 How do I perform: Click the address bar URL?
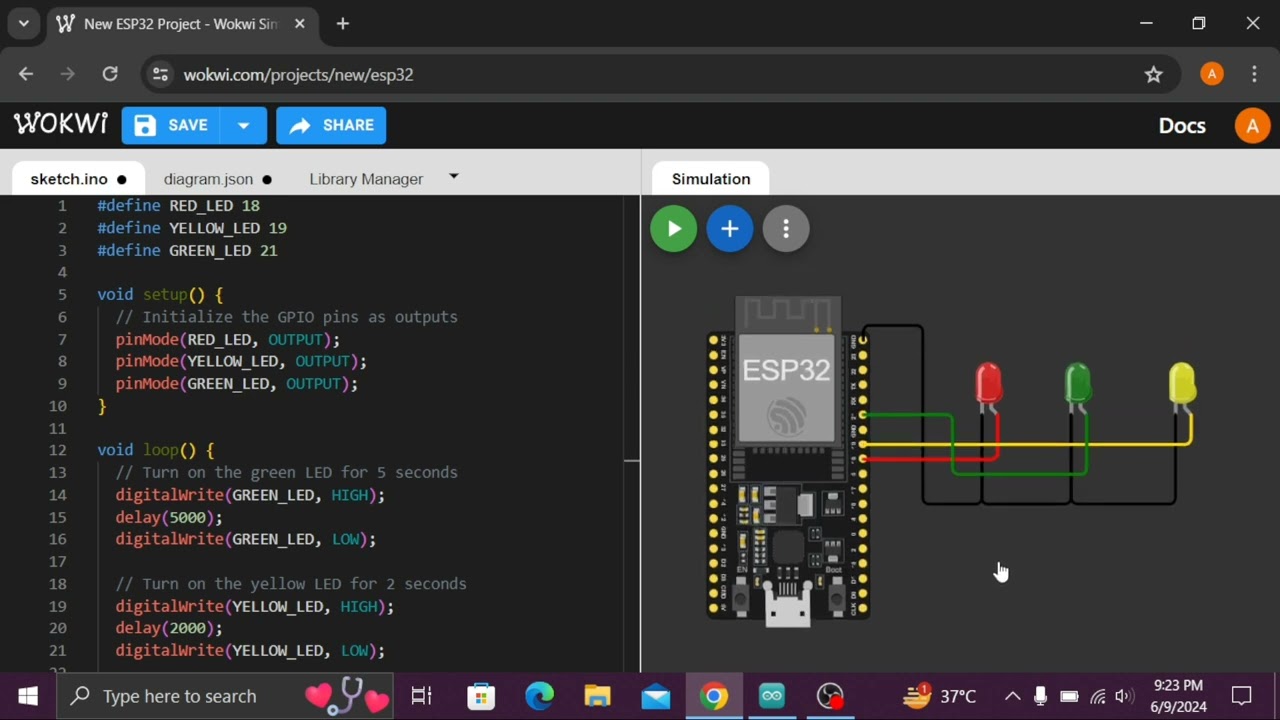[298, 75]
